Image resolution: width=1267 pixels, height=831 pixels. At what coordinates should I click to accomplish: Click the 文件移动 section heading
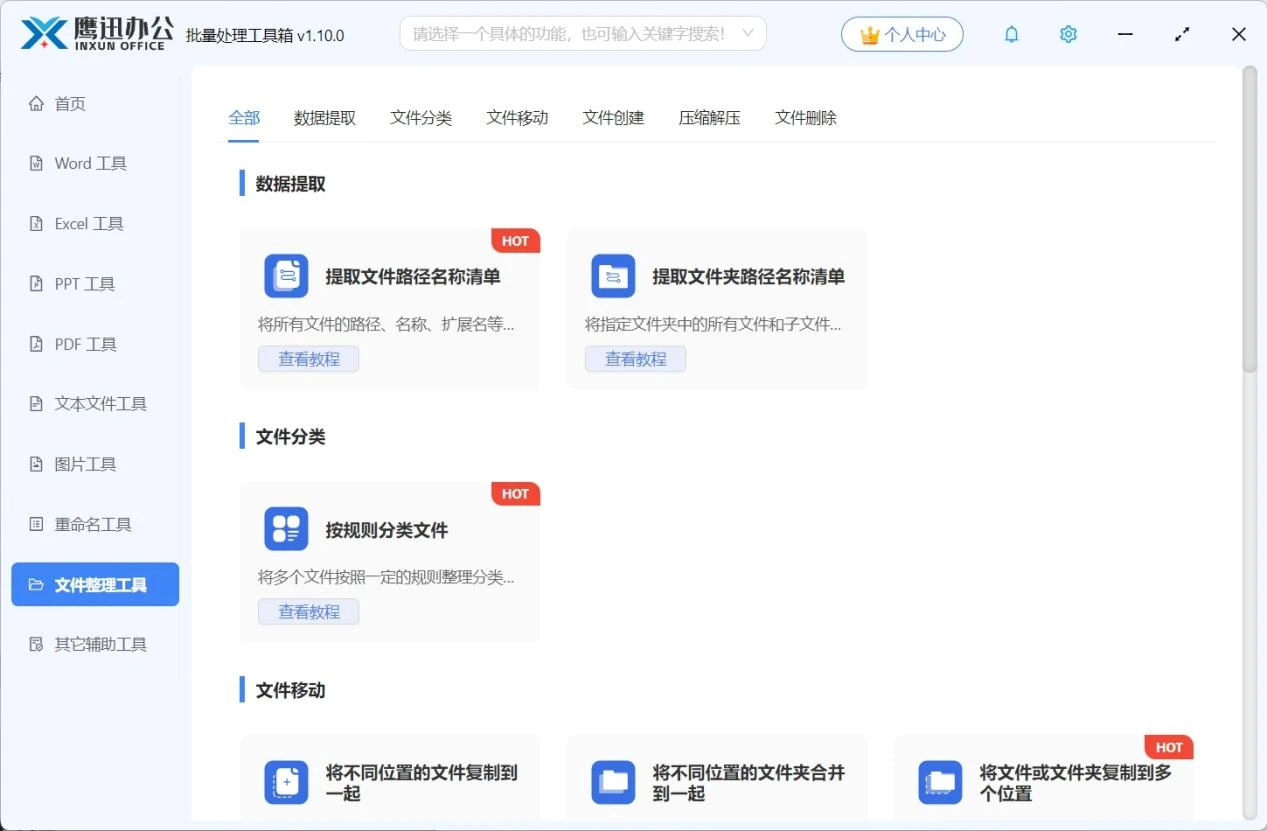point(291,690)
